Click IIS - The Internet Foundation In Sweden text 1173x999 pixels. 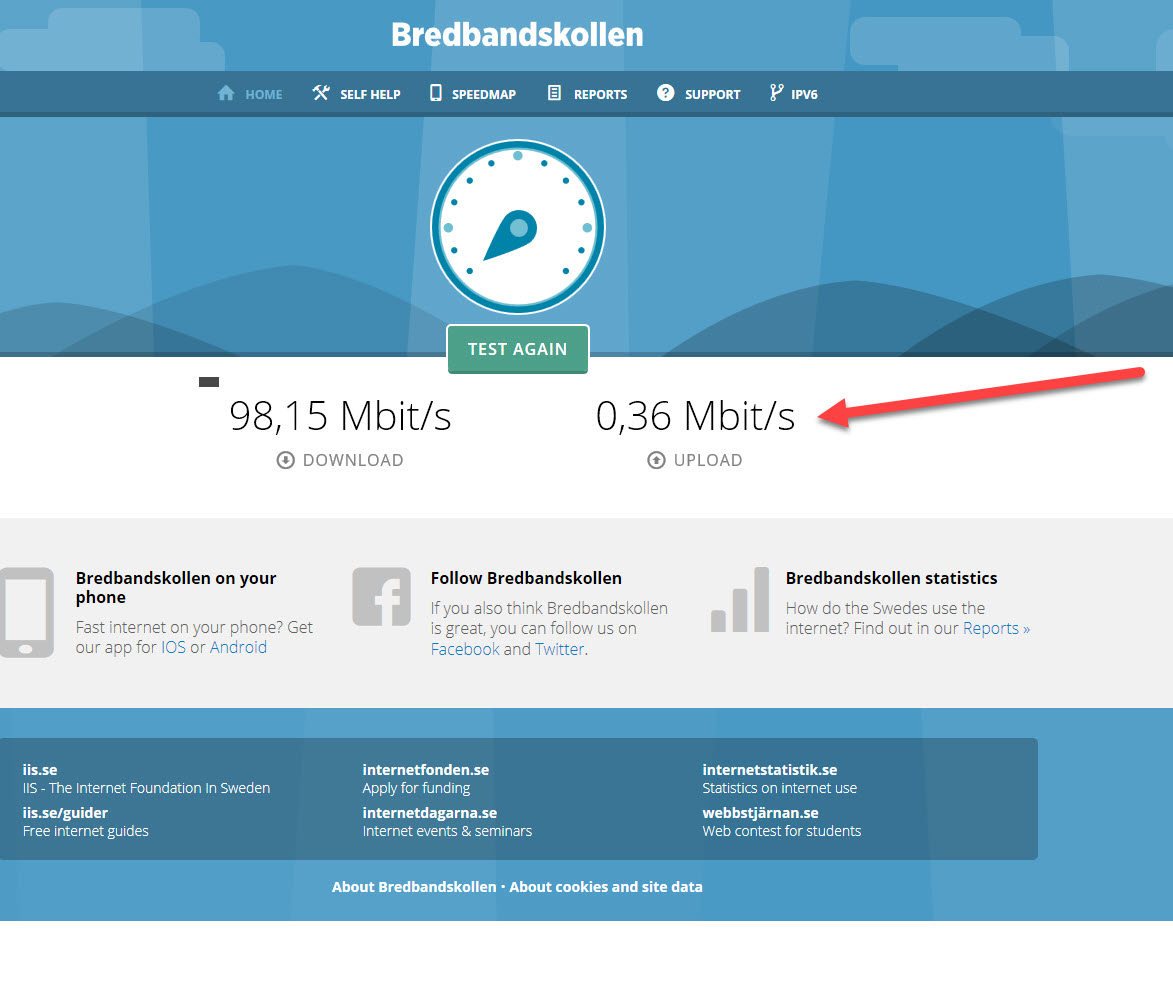tap(146, 788)
